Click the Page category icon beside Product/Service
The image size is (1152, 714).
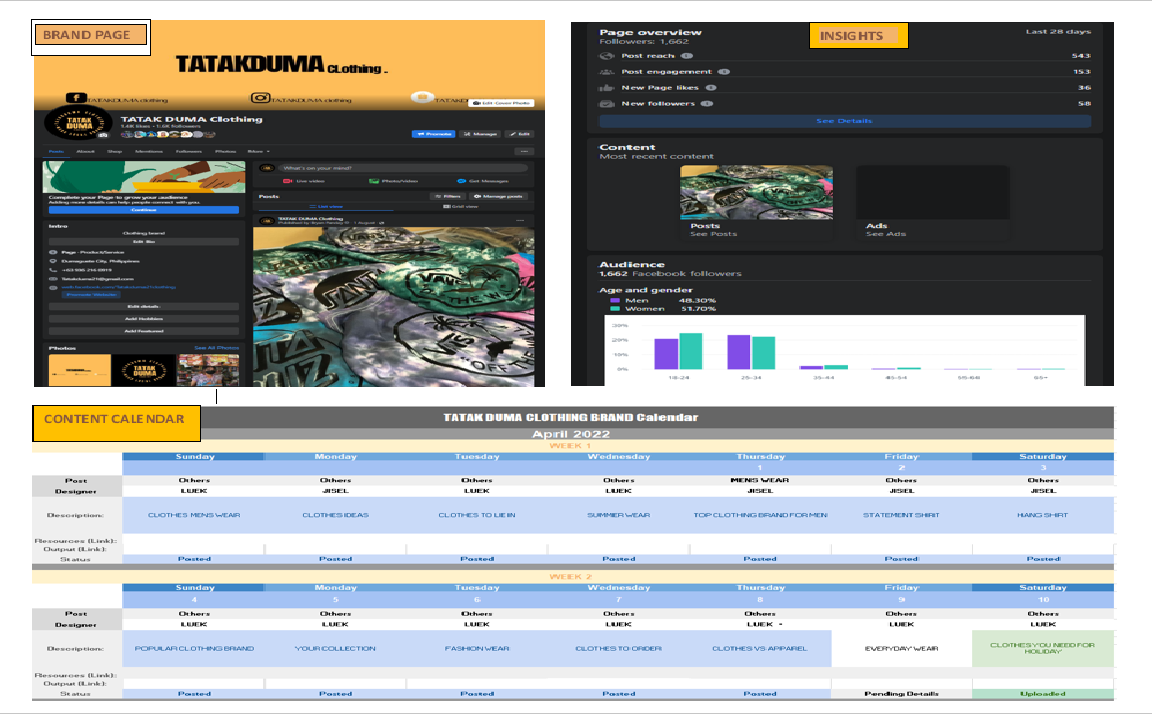click(53, 252)
